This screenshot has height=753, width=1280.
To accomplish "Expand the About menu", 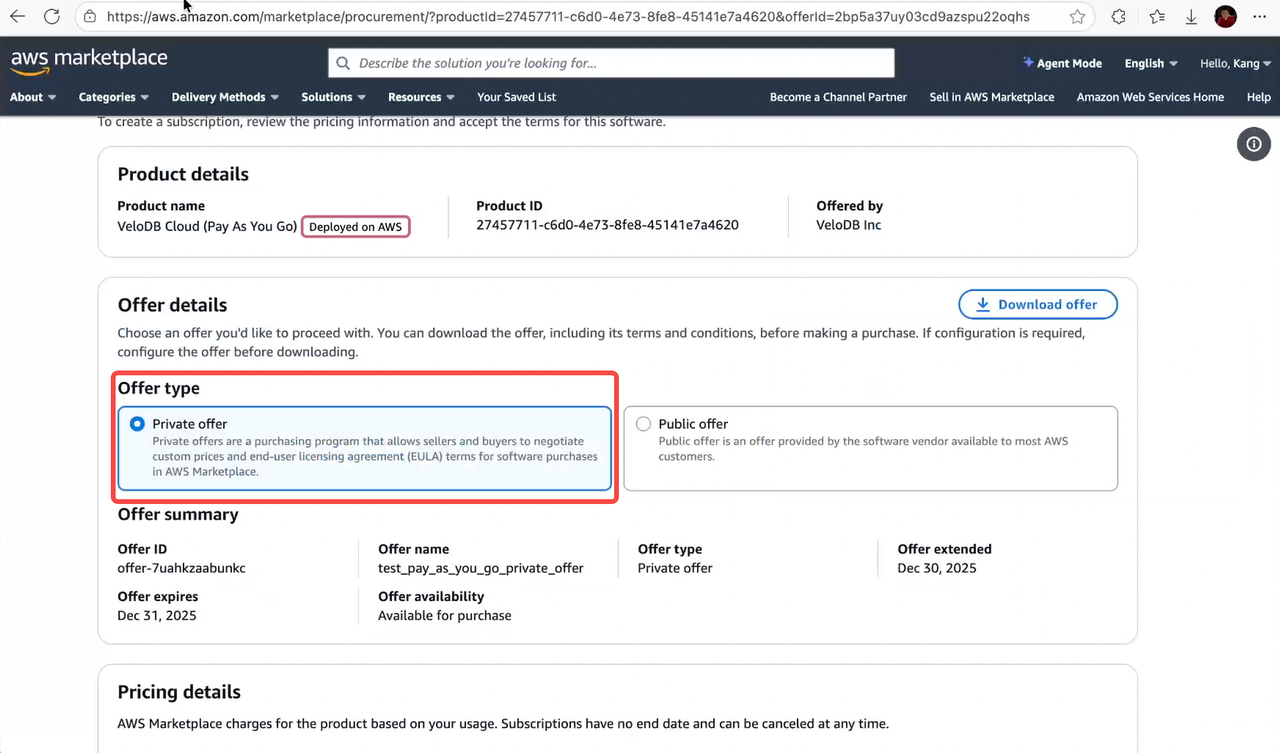I will pos(33,97).
